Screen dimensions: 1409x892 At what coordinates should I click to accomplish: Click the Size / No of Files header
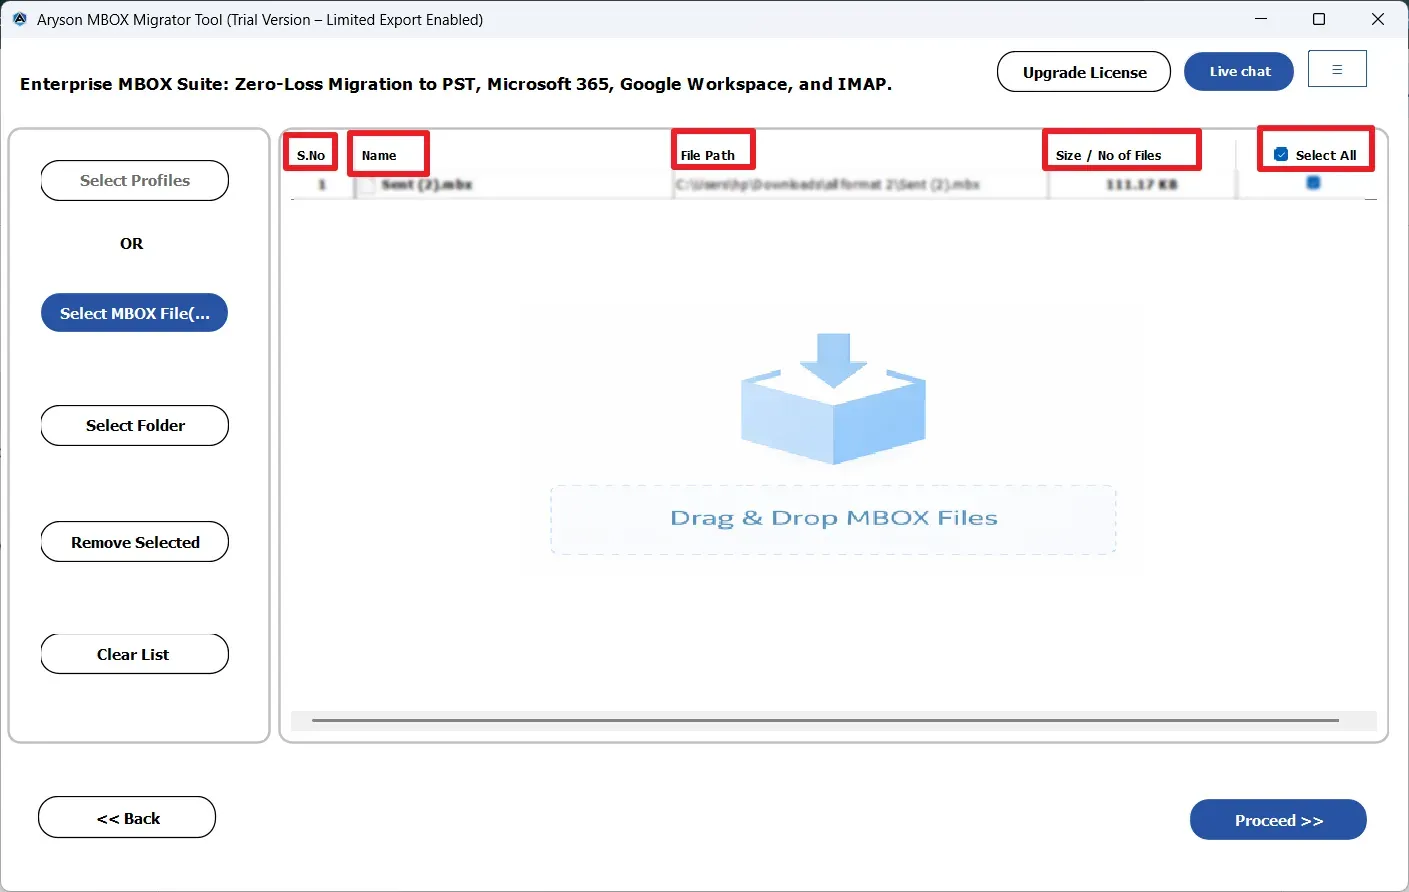1109,155
